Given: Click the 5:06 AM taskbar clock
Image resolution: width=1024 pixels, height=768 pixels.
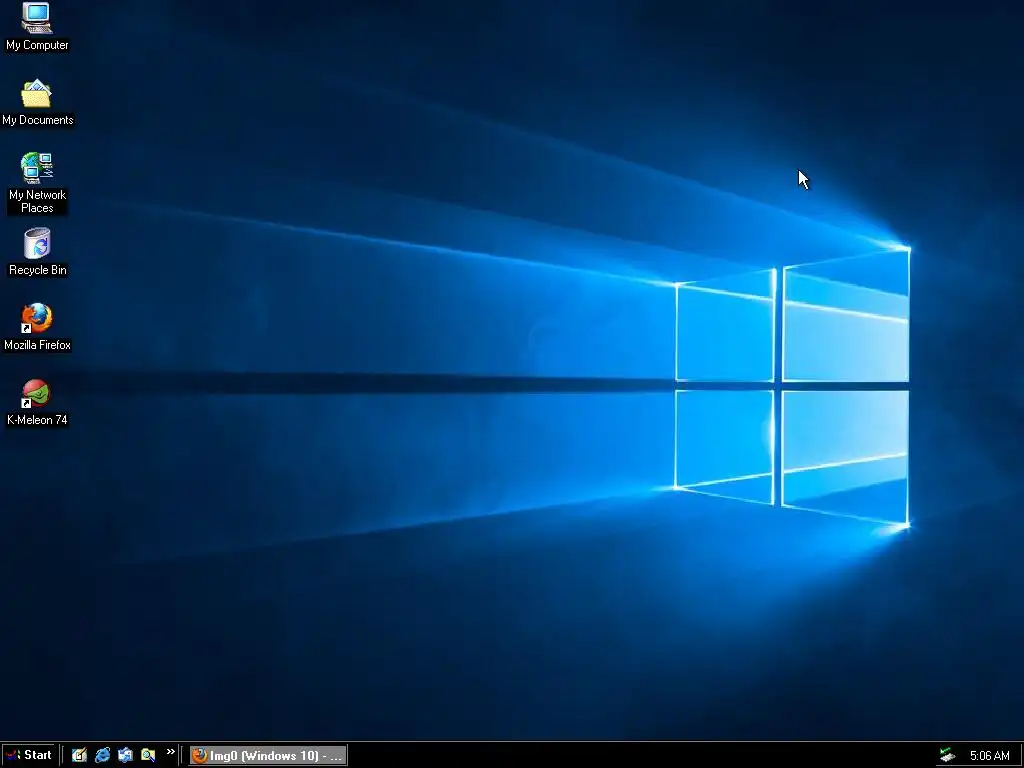Looking at the screenshot, I should (x=989, y=756).
